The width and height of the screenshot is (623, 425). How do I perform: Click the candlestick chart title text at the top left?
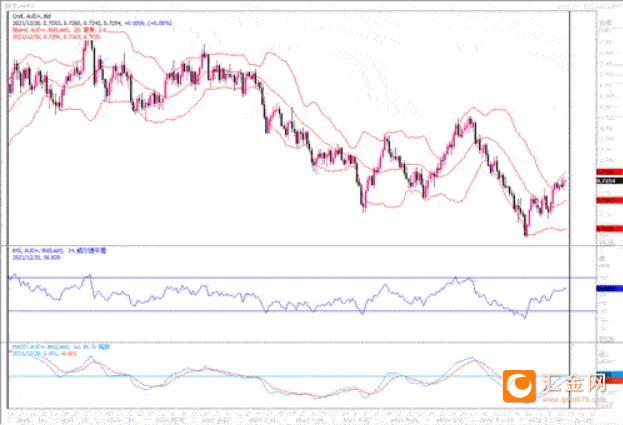coord(32,16)
